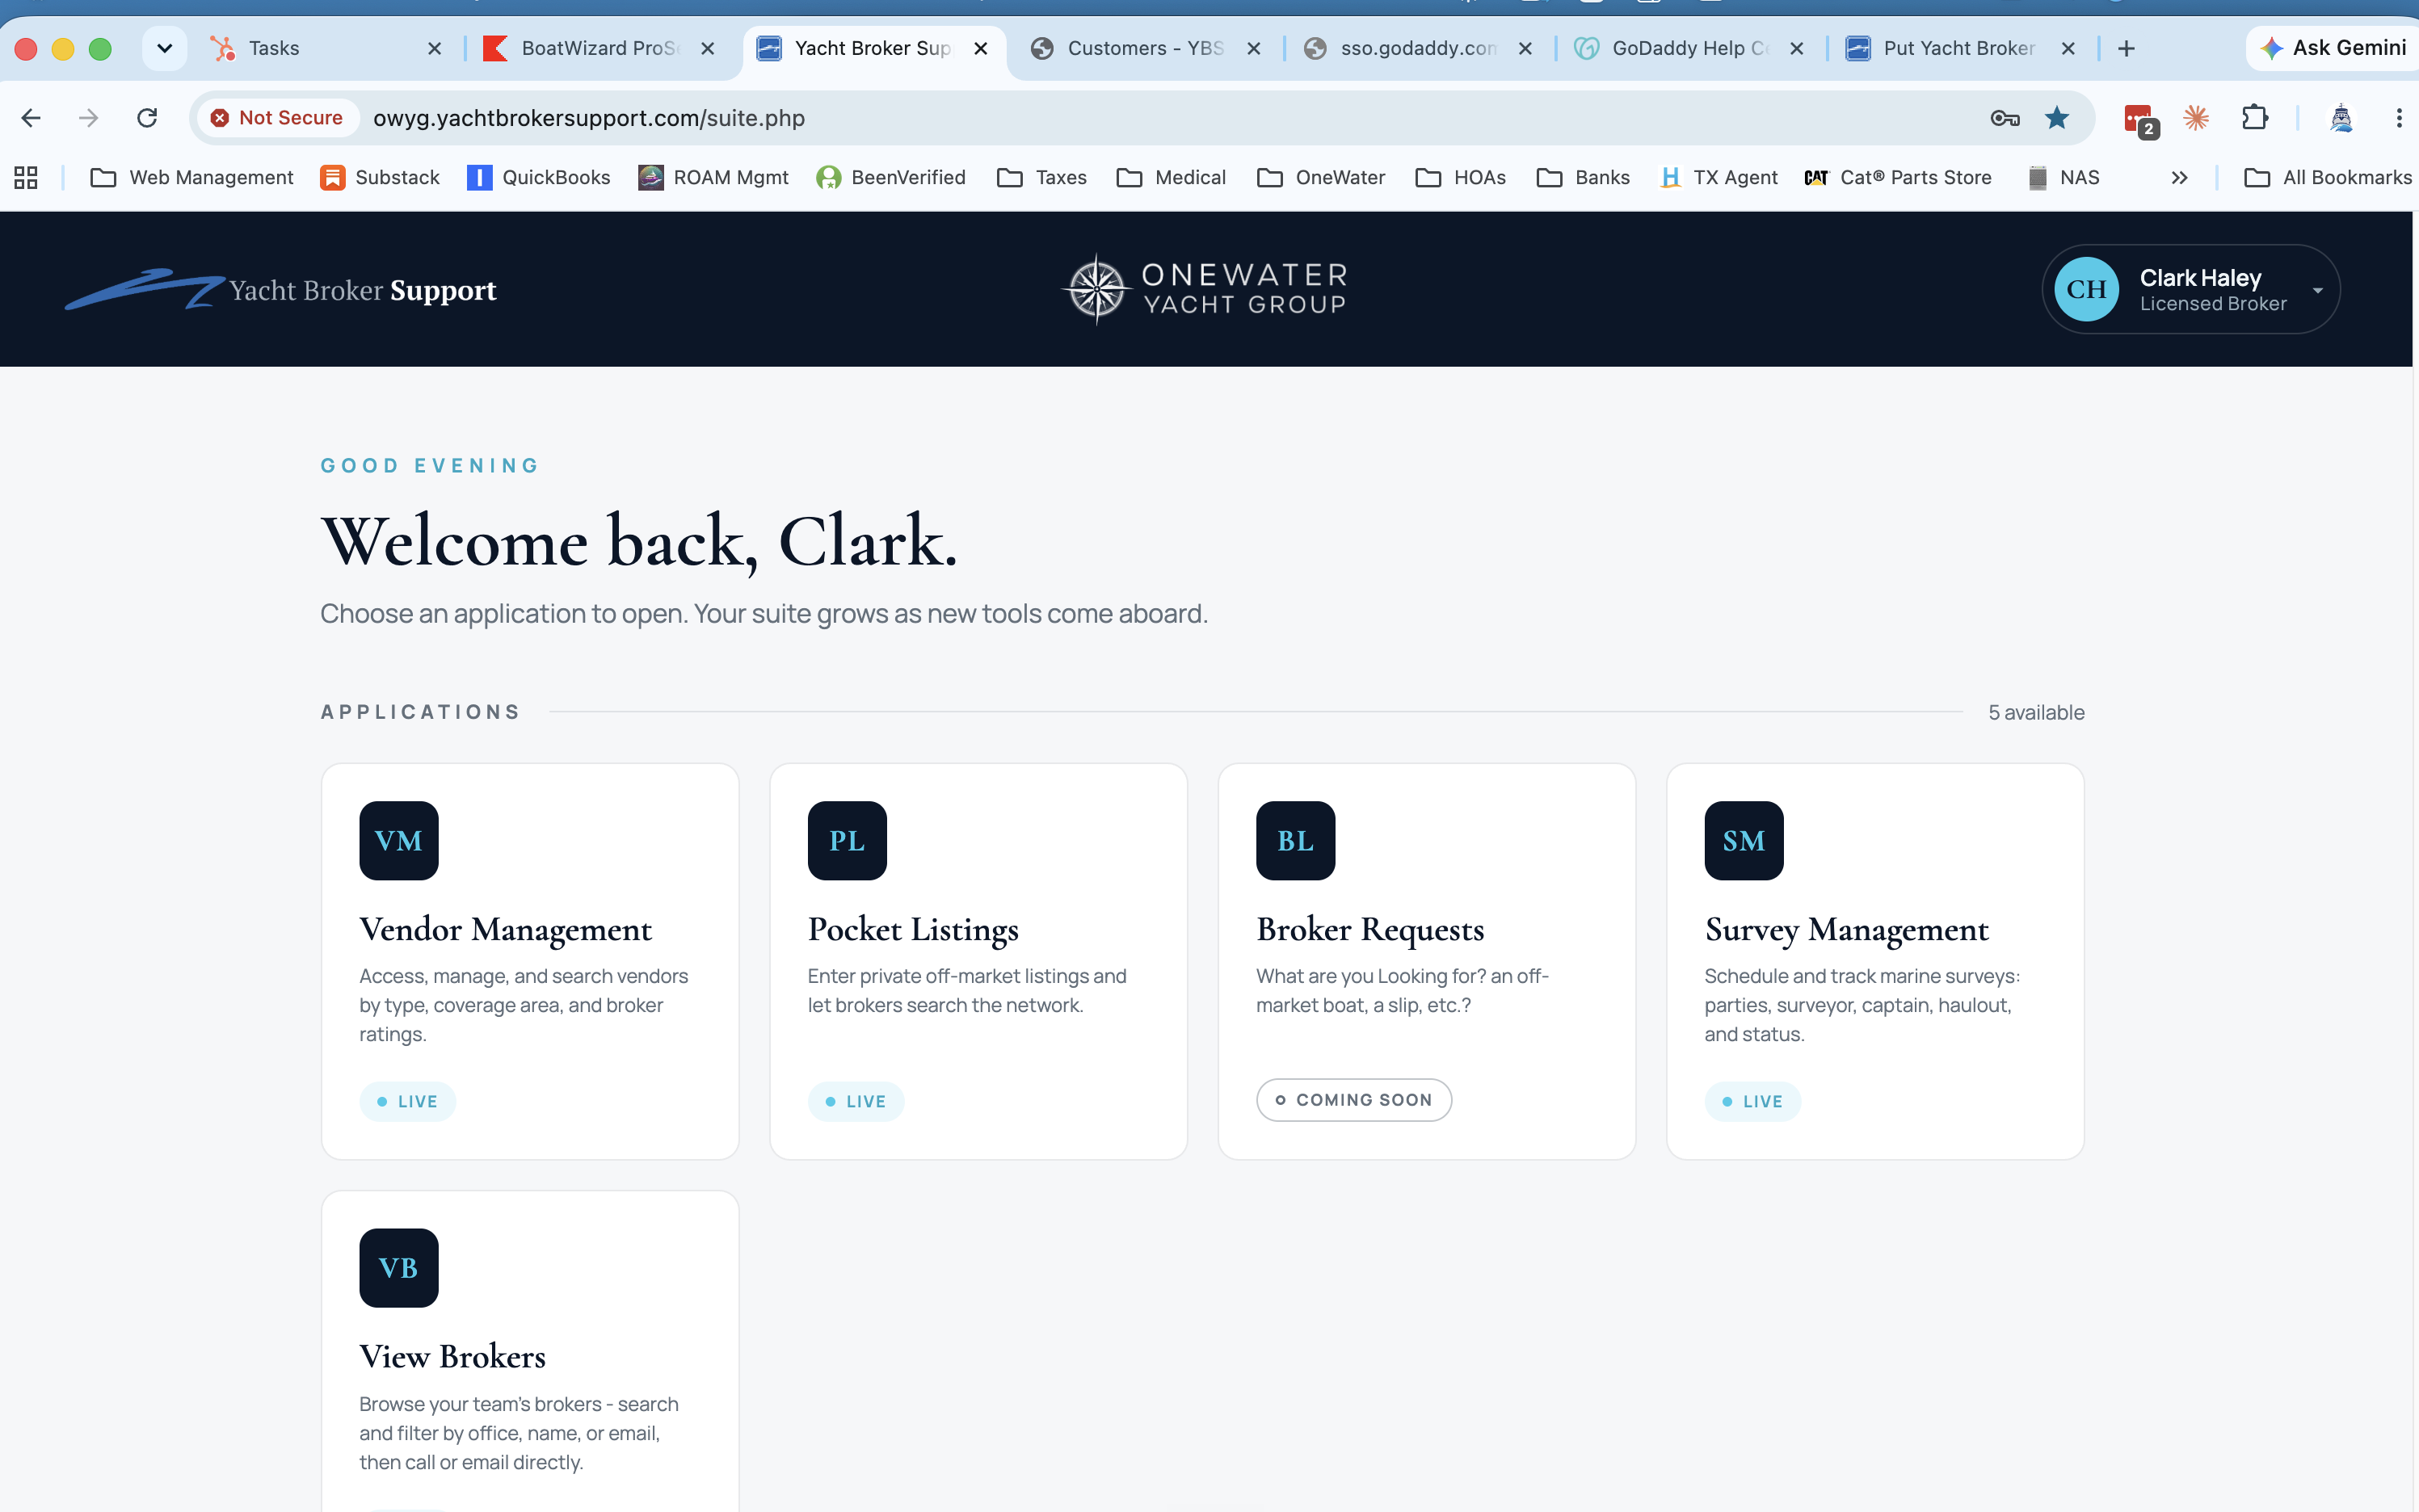This screenshot has height=1512, width=2419.
Task: Open the Web Management bookmark folder
Action: (x=192, y=177)
